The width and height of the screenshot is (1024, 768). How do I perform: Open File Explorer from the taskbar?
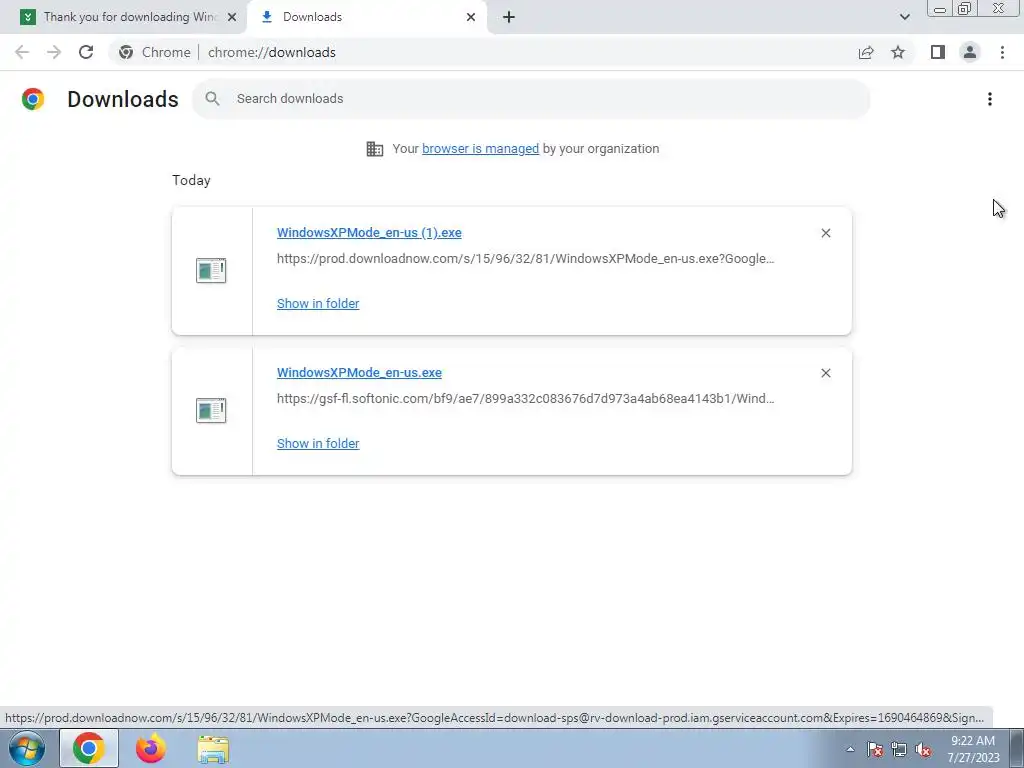(213, 749)
